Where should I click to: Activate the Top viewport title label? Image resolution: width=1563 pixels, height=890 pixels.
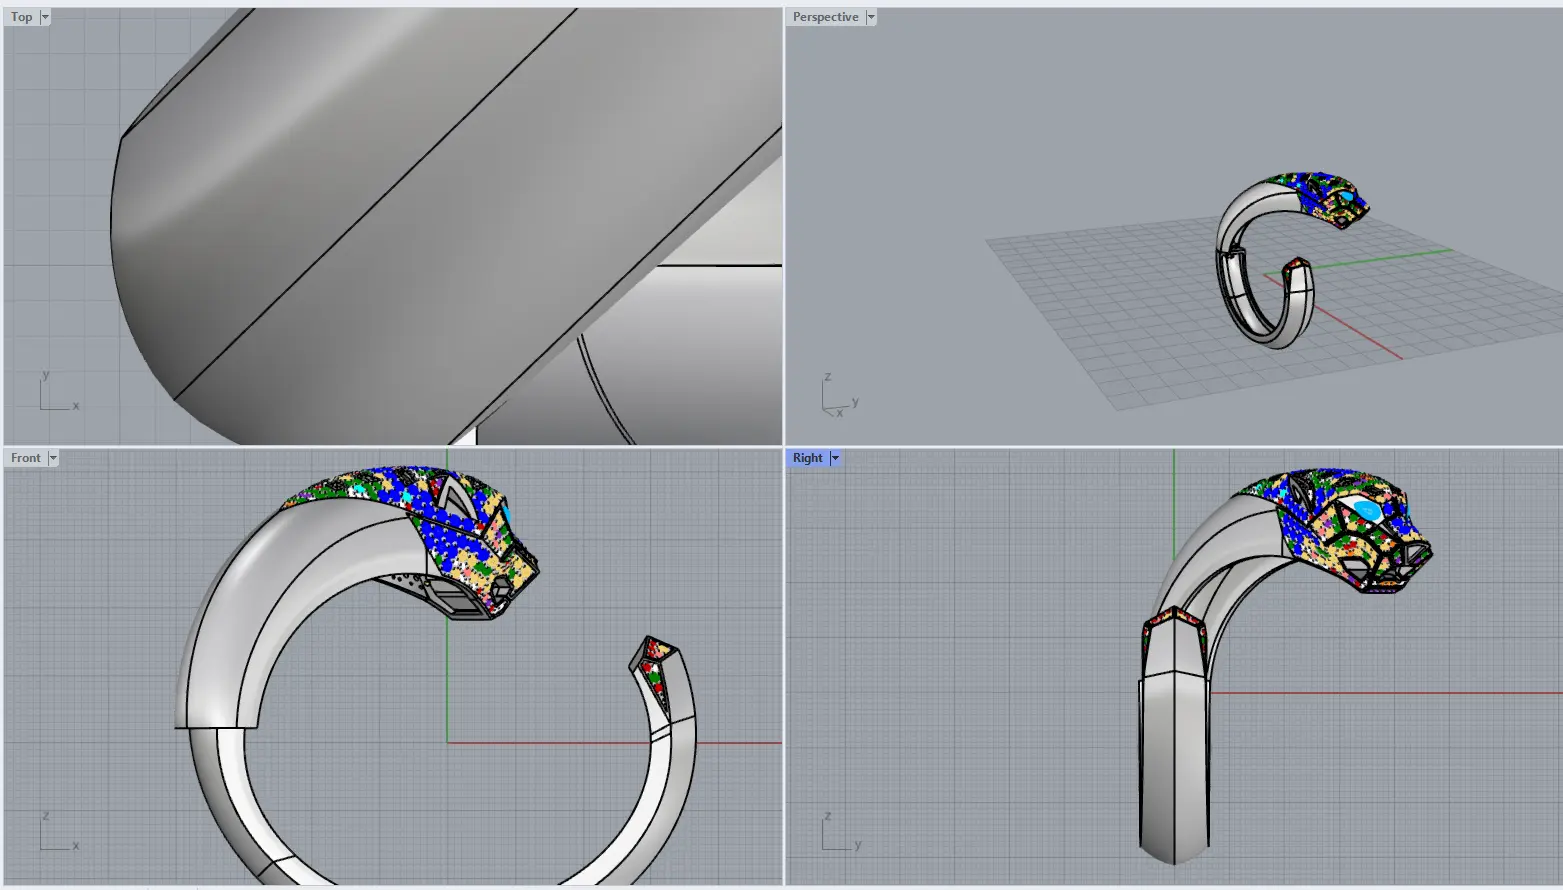pos(21,17)
